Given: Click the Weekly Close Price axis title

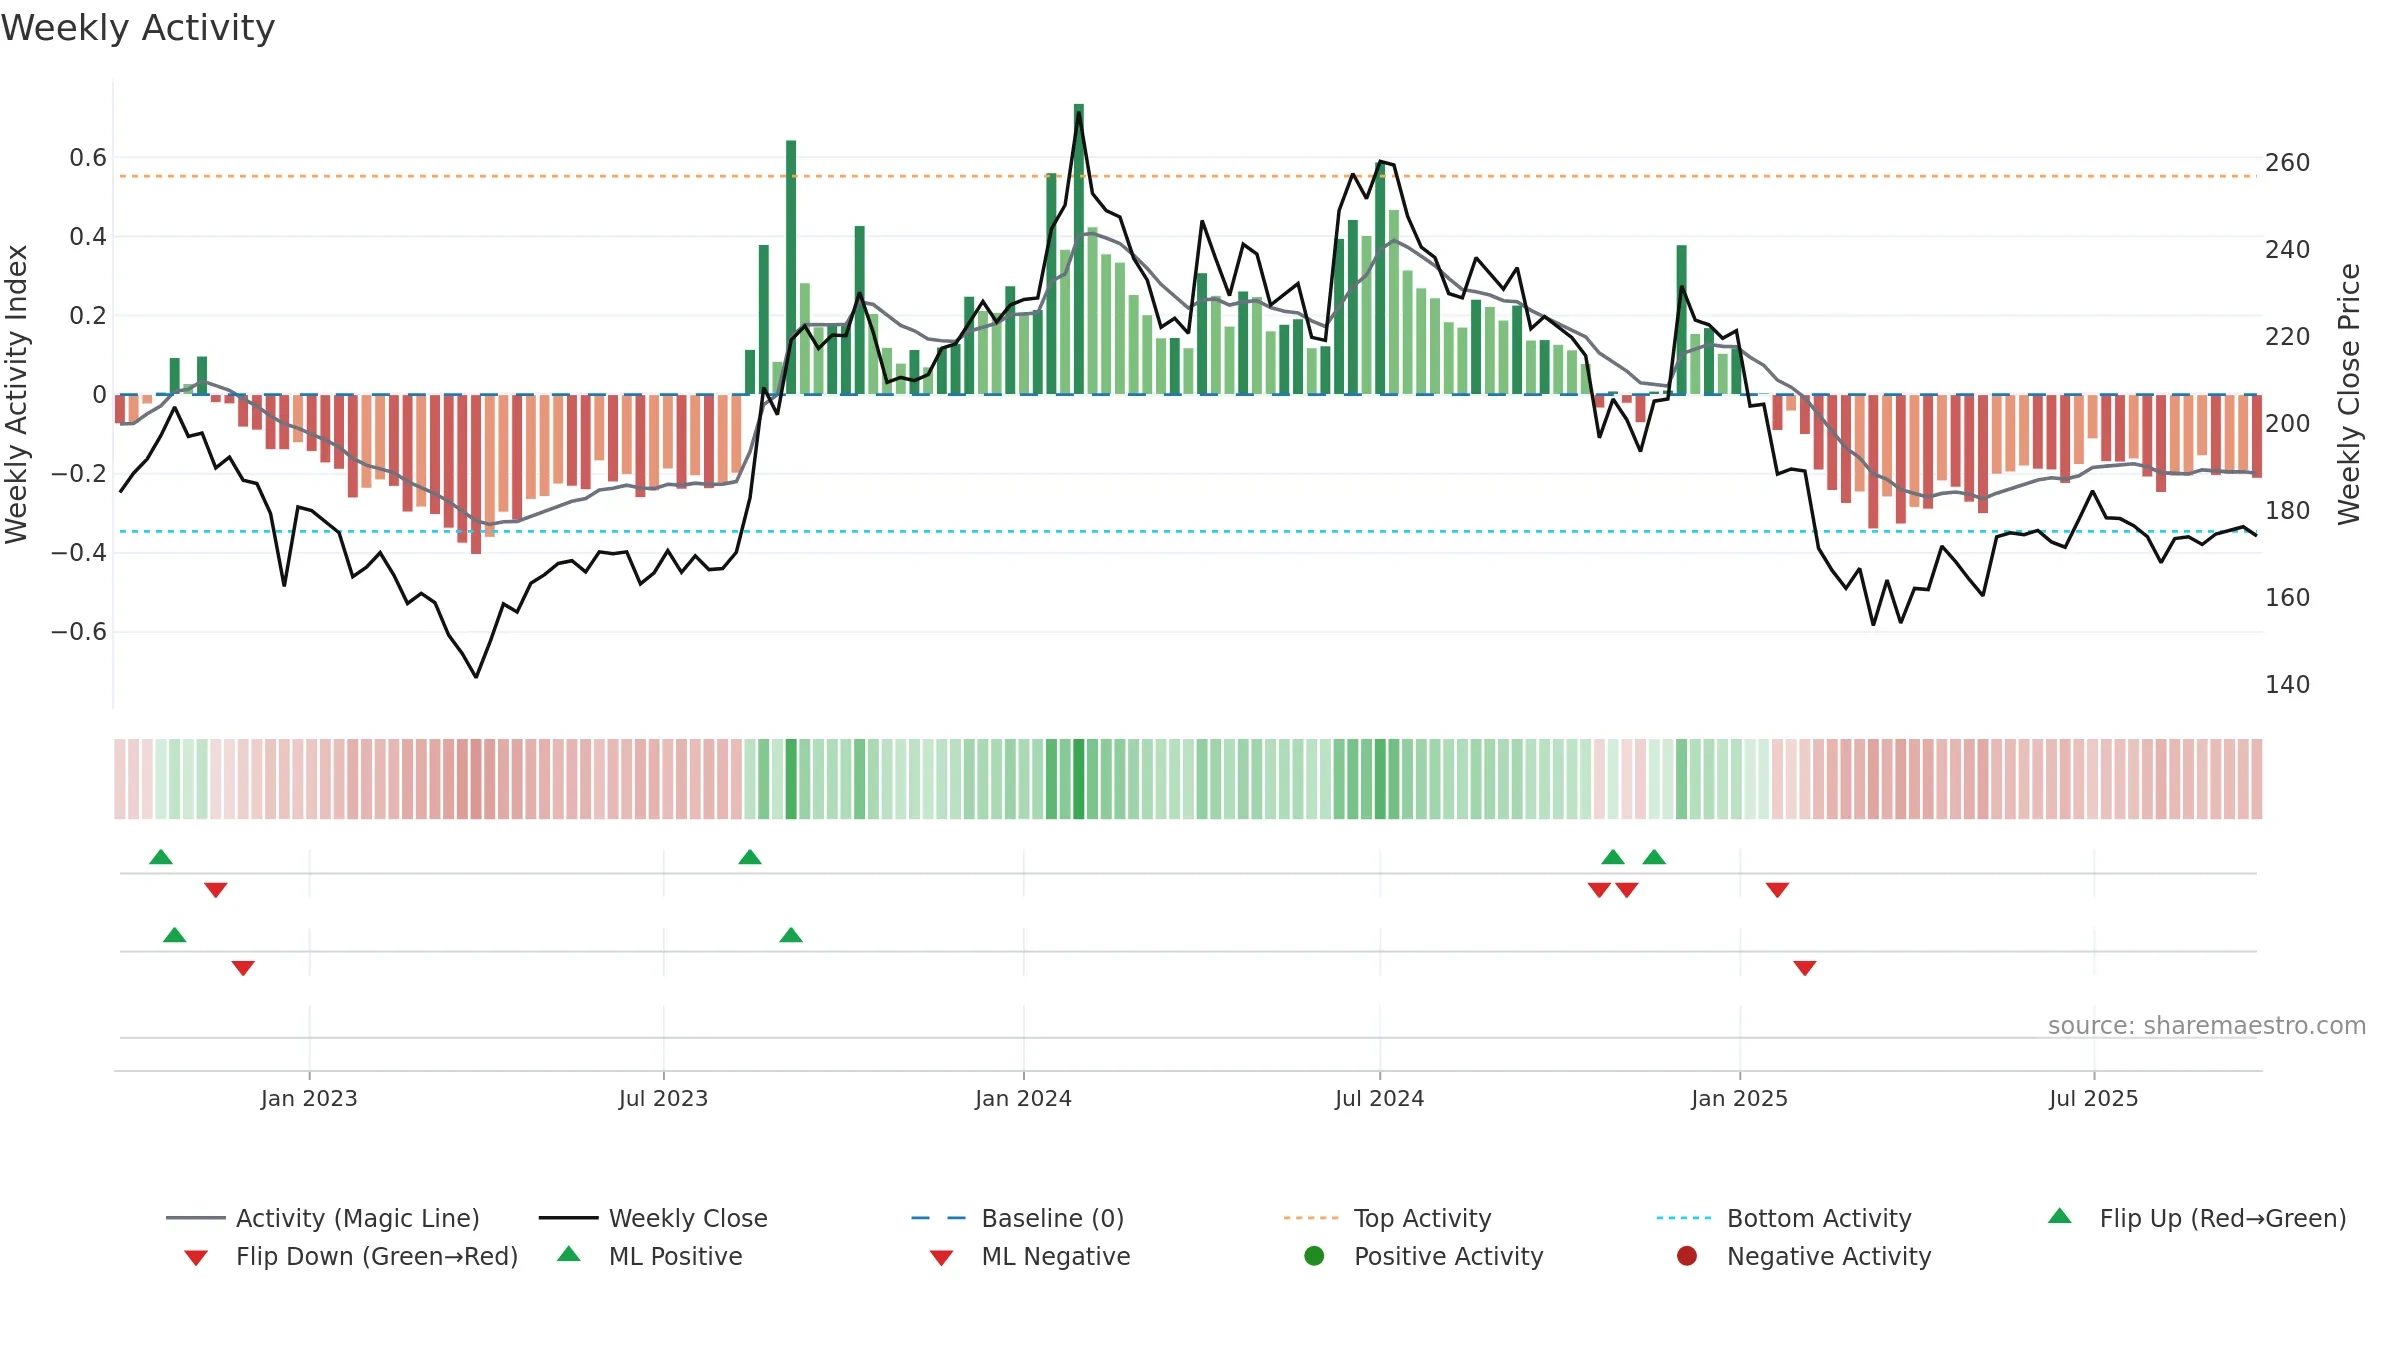Looking at the screenshot, I should pyautogui.click(x=2348, y=394).
